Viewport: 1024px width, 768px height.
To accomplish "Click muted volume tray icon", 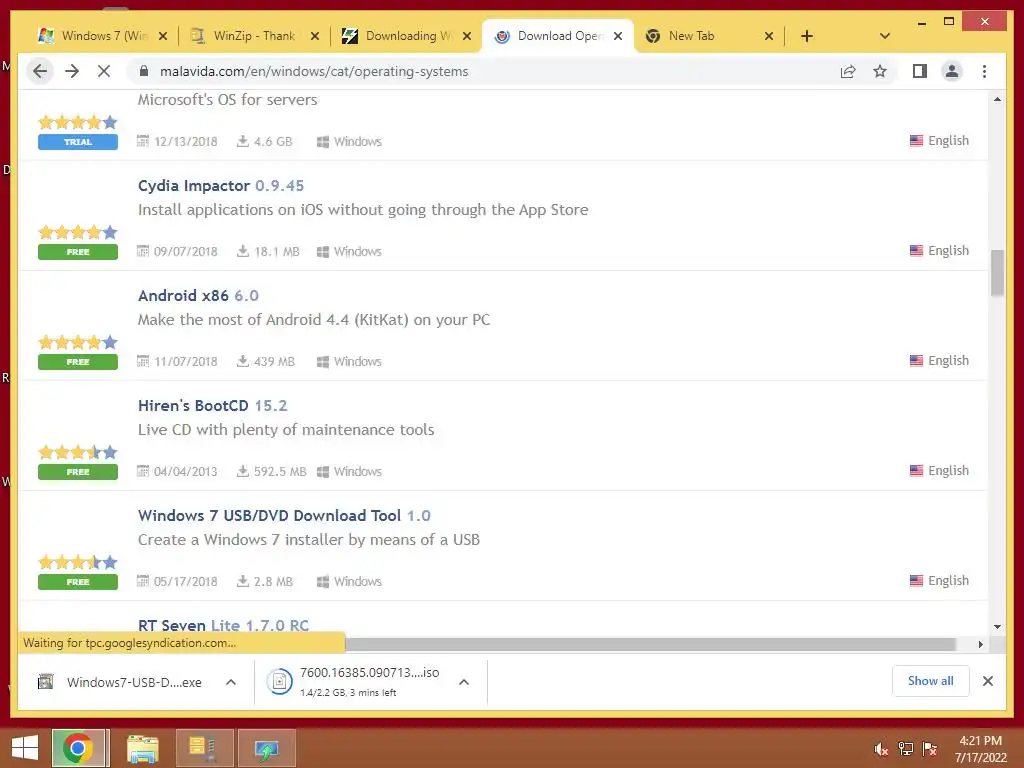I will coord(881,749).
